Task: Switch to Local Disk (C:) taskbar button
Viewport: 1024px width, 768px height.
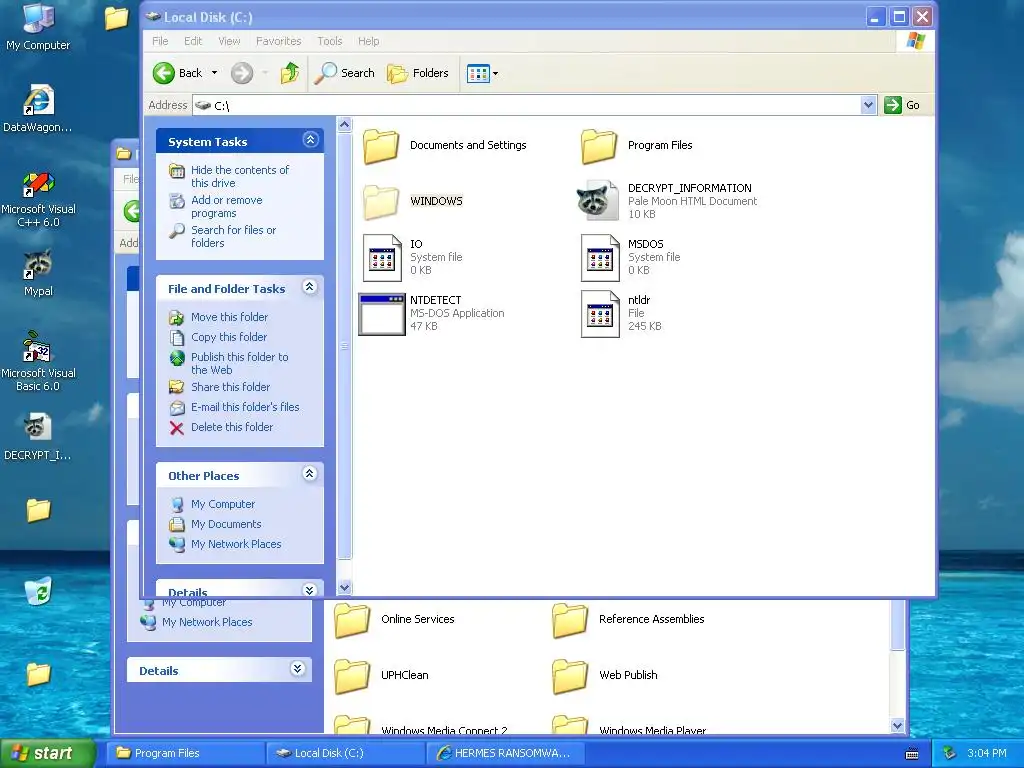Action: click(345, 753)
